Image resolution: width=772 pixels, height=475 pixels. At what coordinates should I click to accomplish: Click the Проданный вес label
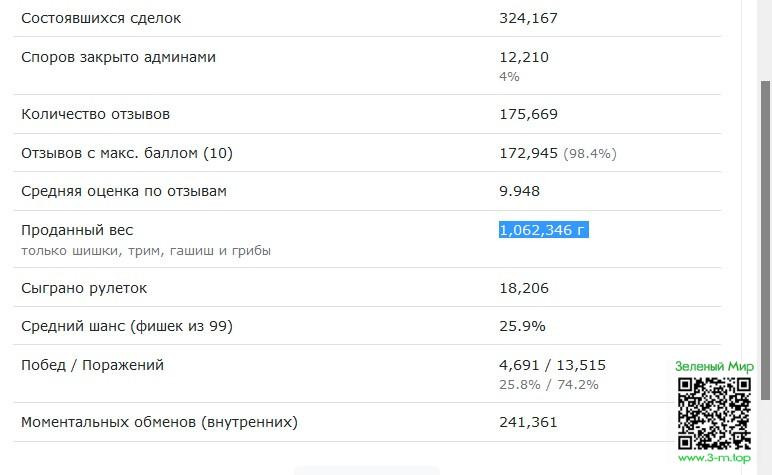pos(77,230)
